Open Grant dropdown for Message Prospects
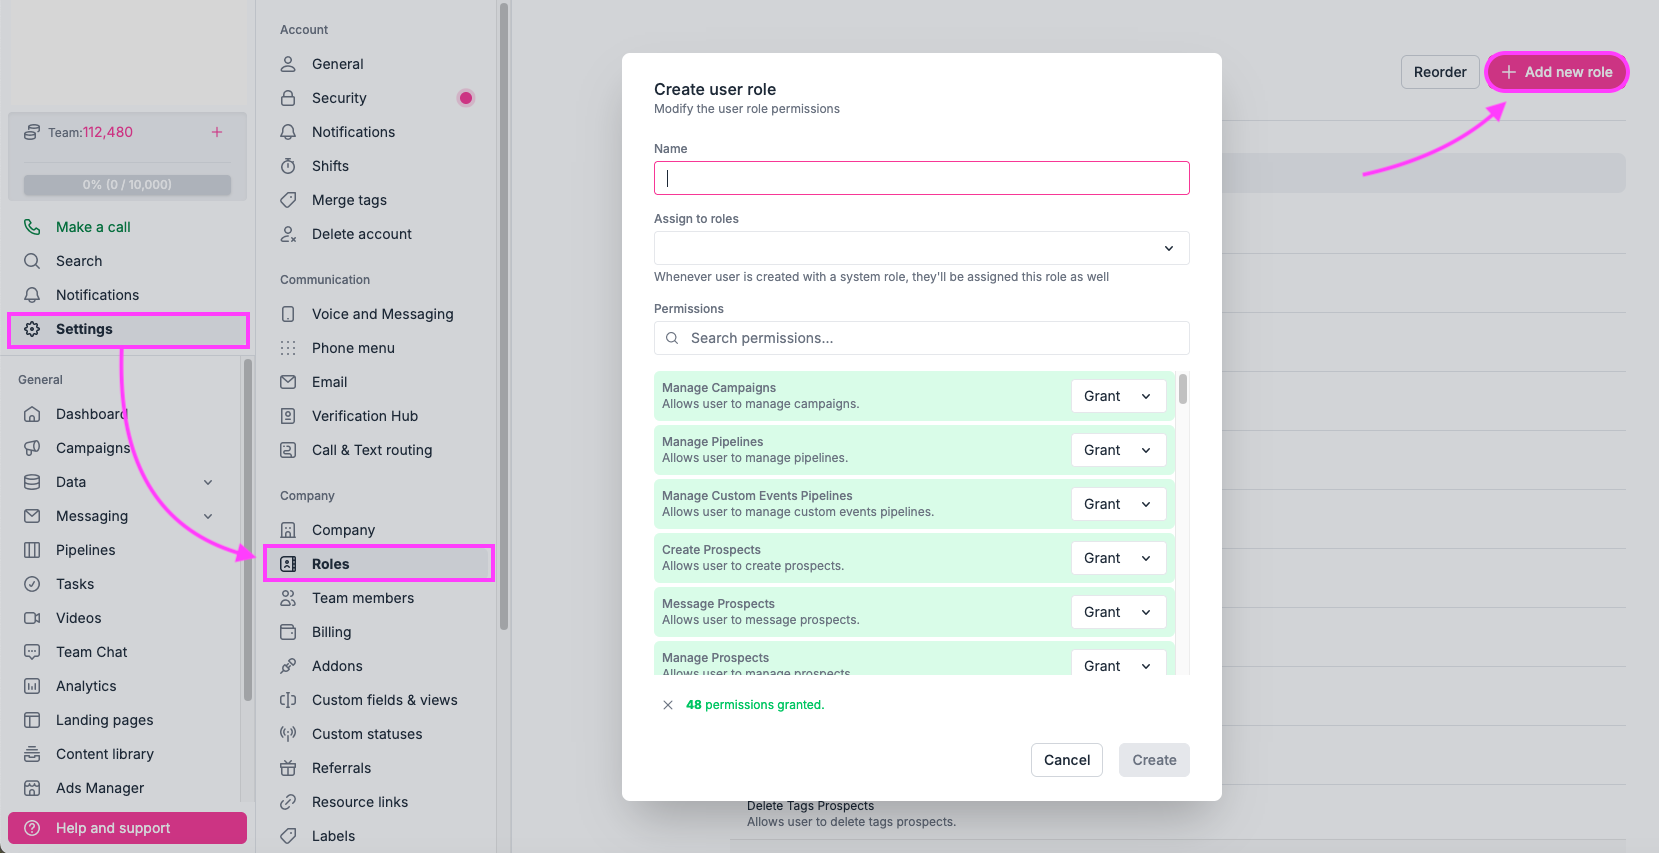Image resolution: width=1659 pixels, height=853 pixels. click(x=1119, y=612)
